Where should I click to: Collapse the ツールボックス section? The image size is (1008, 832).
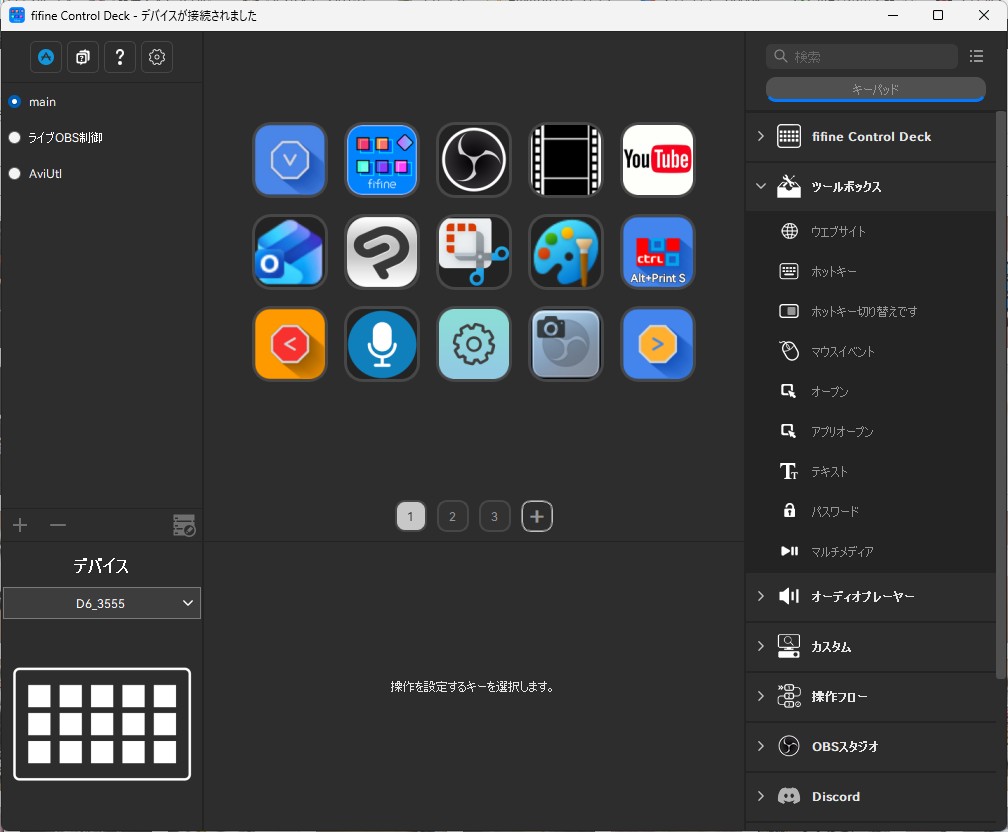[870, 187]
